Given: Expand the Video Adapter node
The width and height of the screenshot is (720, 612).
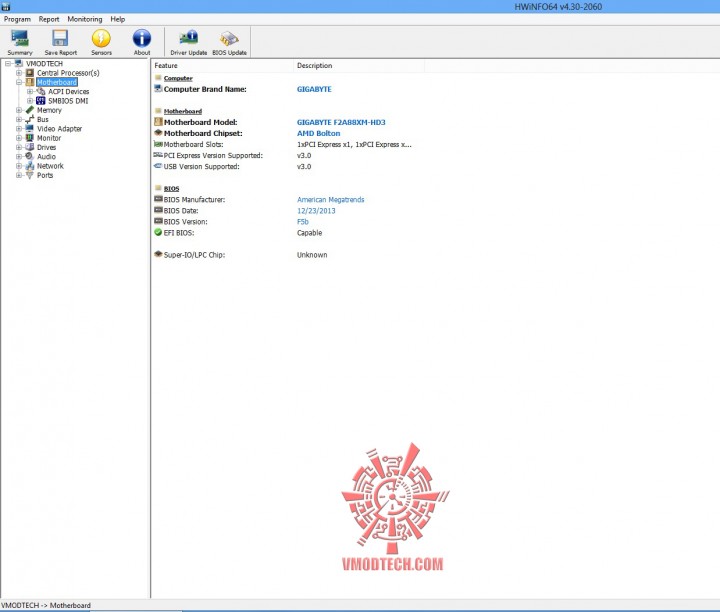Looking at the screenshot, I should [x=19, y=129].
